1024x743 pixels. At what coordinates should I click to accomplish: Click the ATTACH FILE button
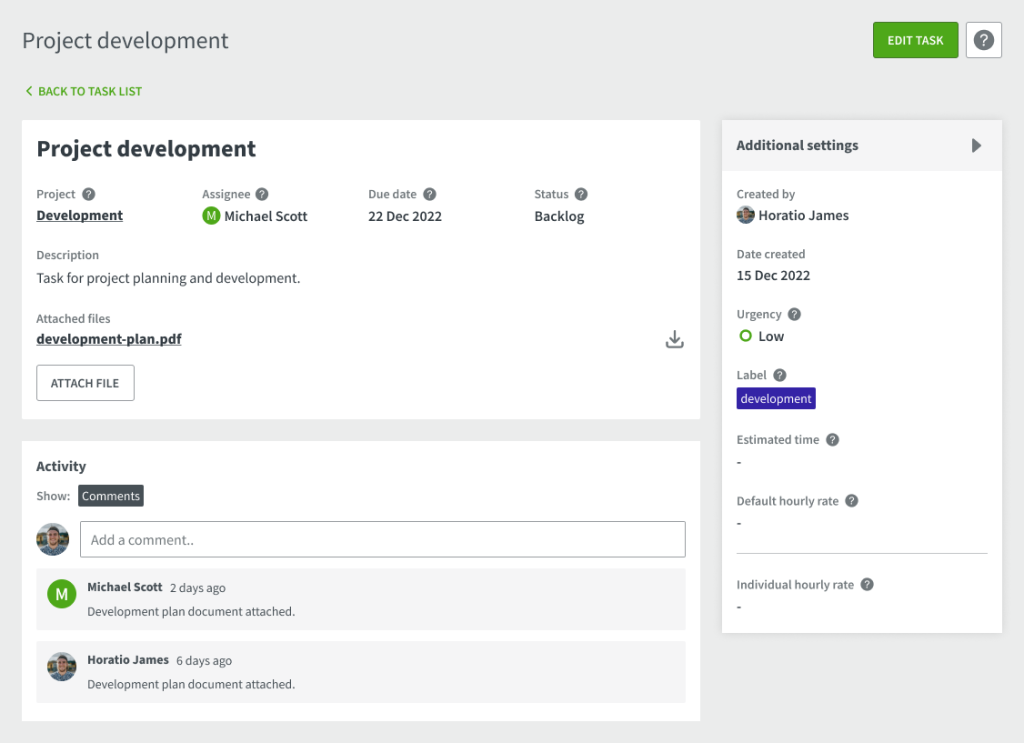click(85, 383)
